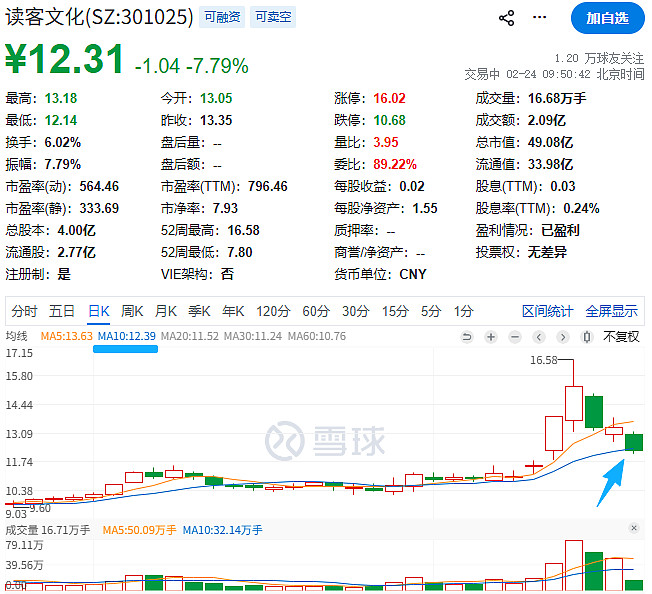Viewport: 652px width, 594px height.
Task: Click the 市盈率(TTM) 796.46 value
Action: pyautogui.click(x=268, y=186)
